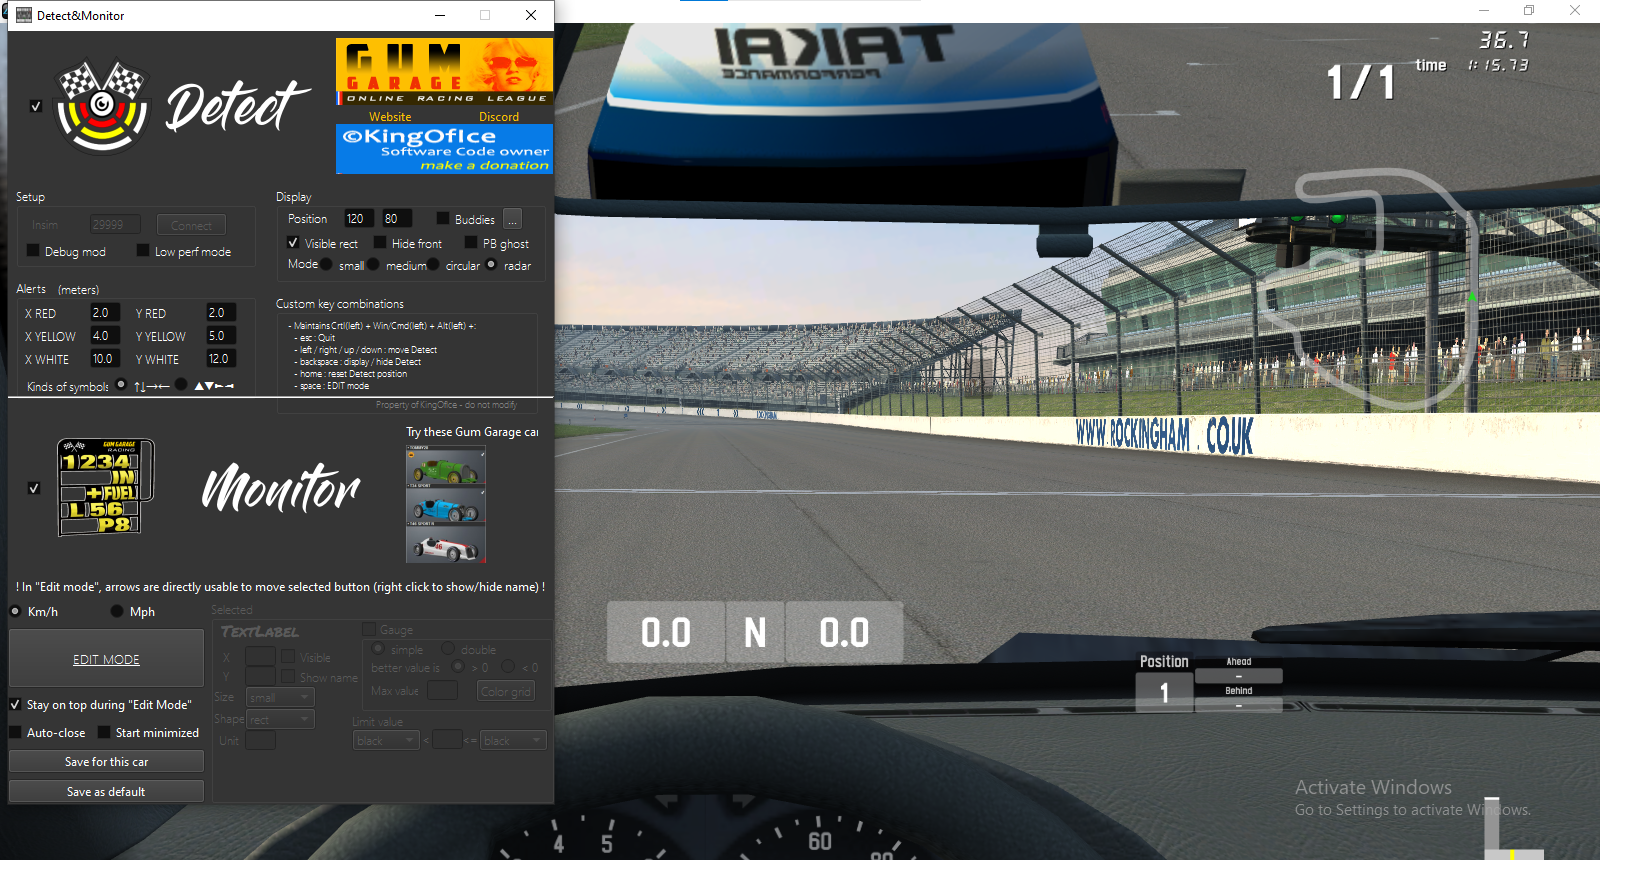This screenshot has height=896, width=1632.
Task: Open the Website link
Action: [x=390, y=117]
